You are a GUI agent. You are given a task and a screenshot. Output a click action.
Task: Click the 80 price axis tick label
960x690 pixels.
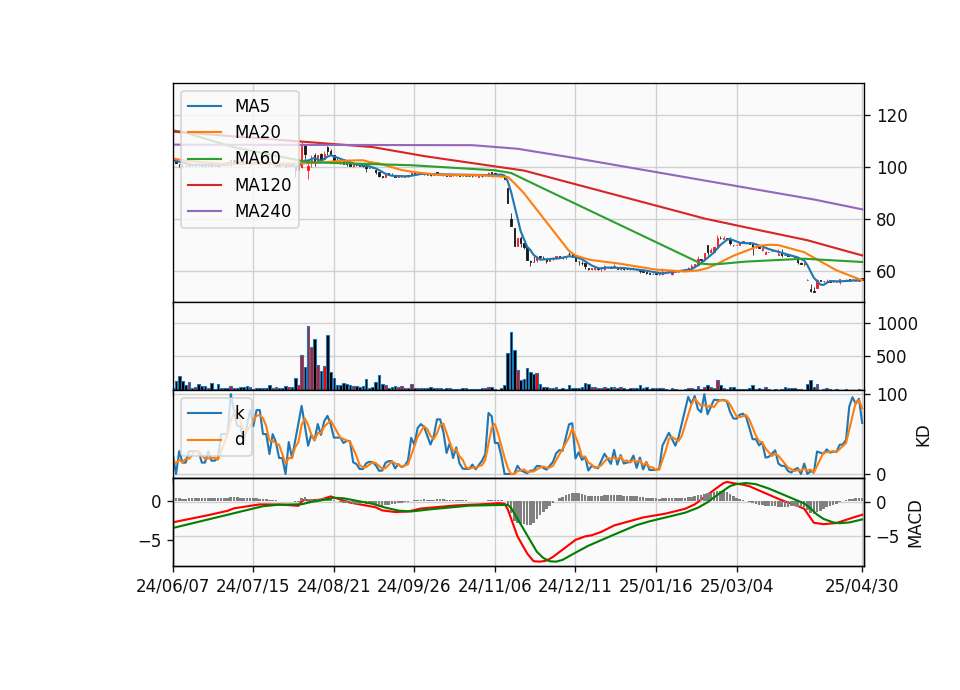pyautogui.click(x=887, y=220)
